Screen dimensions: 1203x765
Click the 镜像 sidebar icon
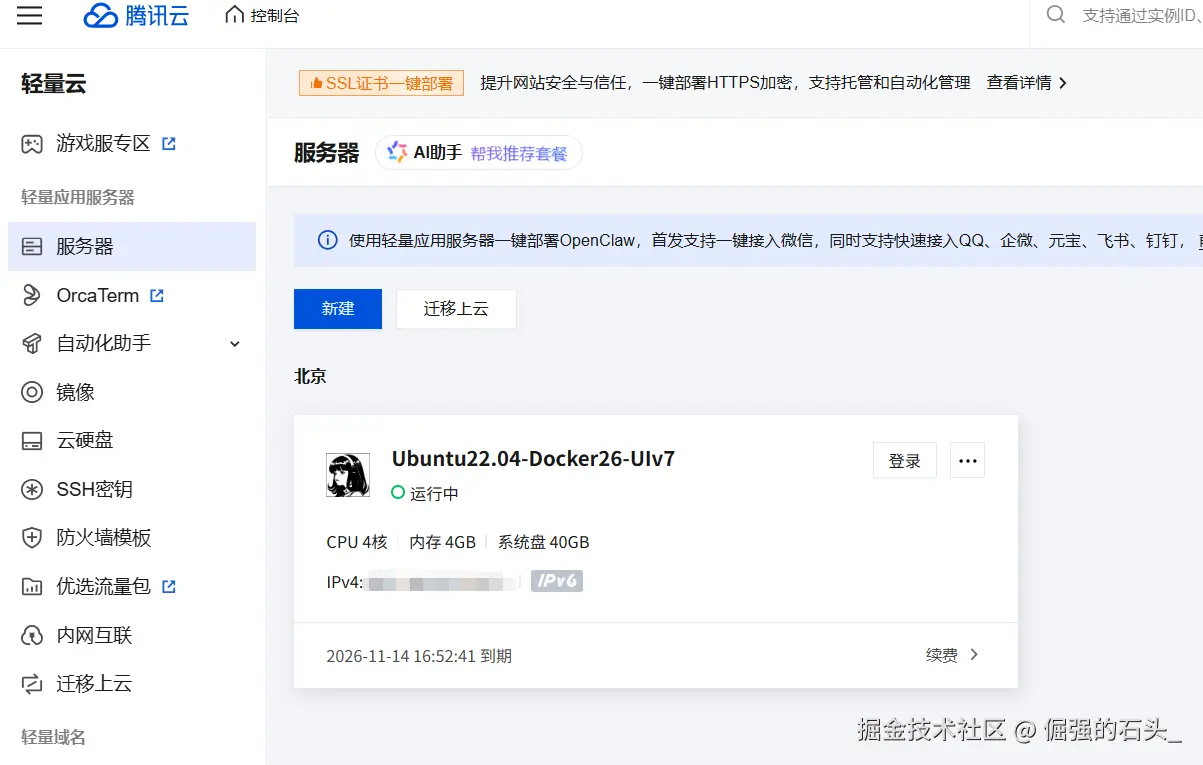(32, 392)
